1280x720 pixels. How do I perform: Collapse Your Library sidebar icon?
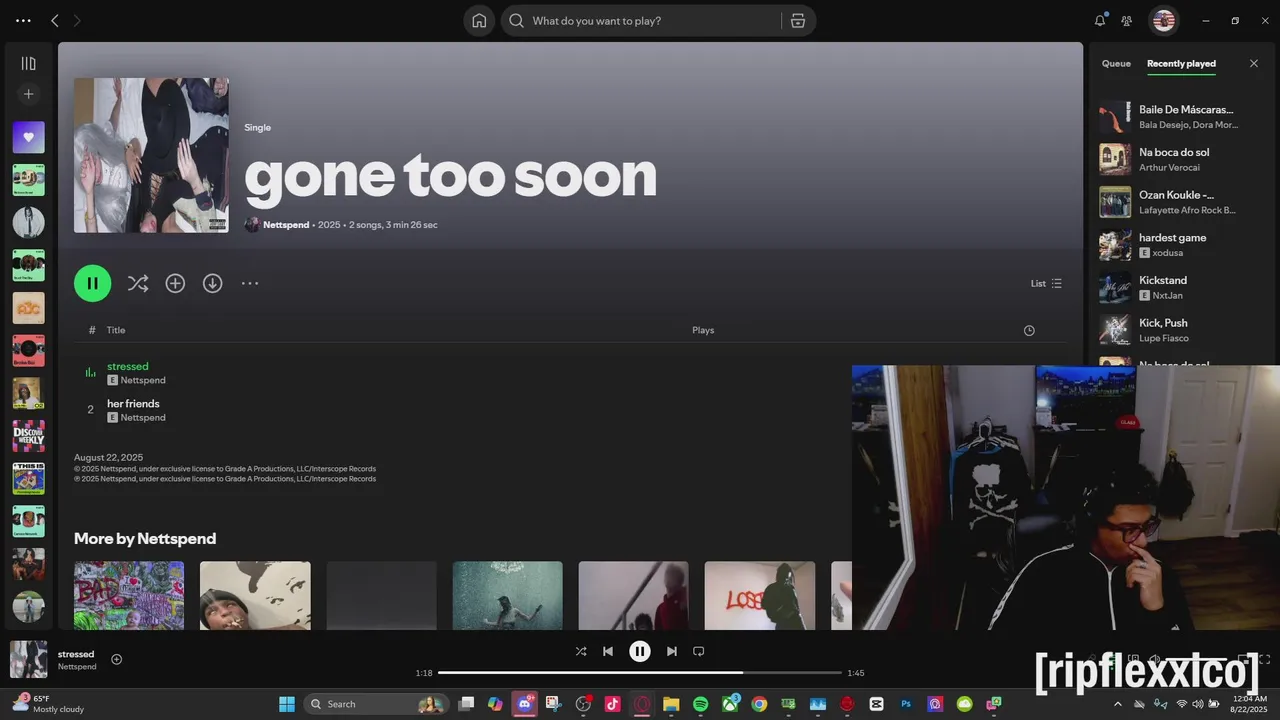[x=28, y=63]
